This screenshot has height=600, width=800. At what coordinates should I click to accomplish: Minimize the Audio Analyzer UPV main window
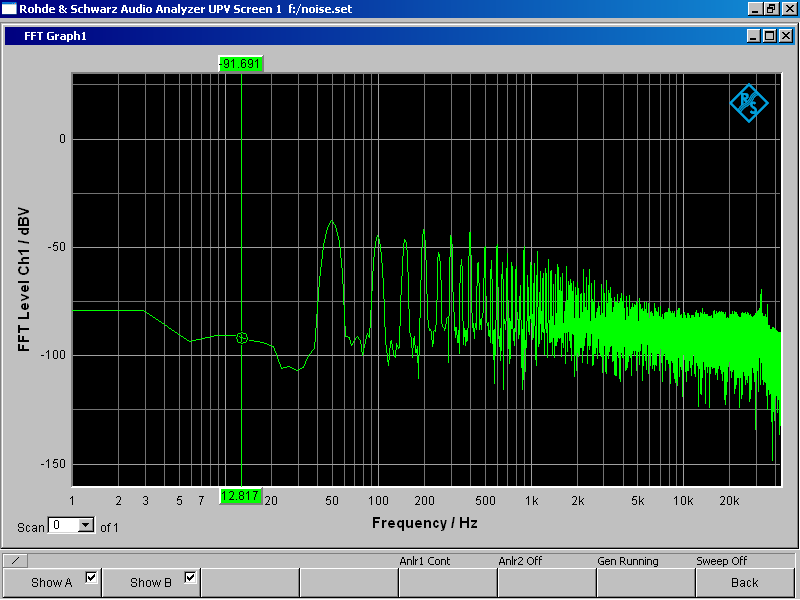755,9
